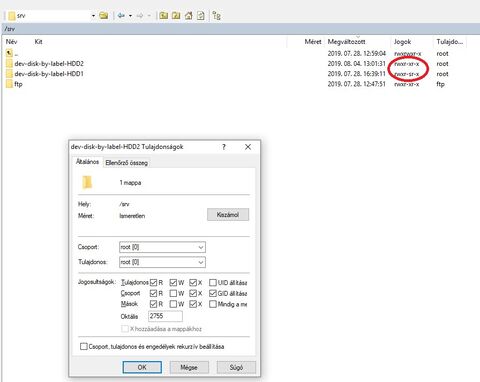Toggle Tulajdonos R permission checkbox
Screen dimensions: 480x382
pos(153,283)
